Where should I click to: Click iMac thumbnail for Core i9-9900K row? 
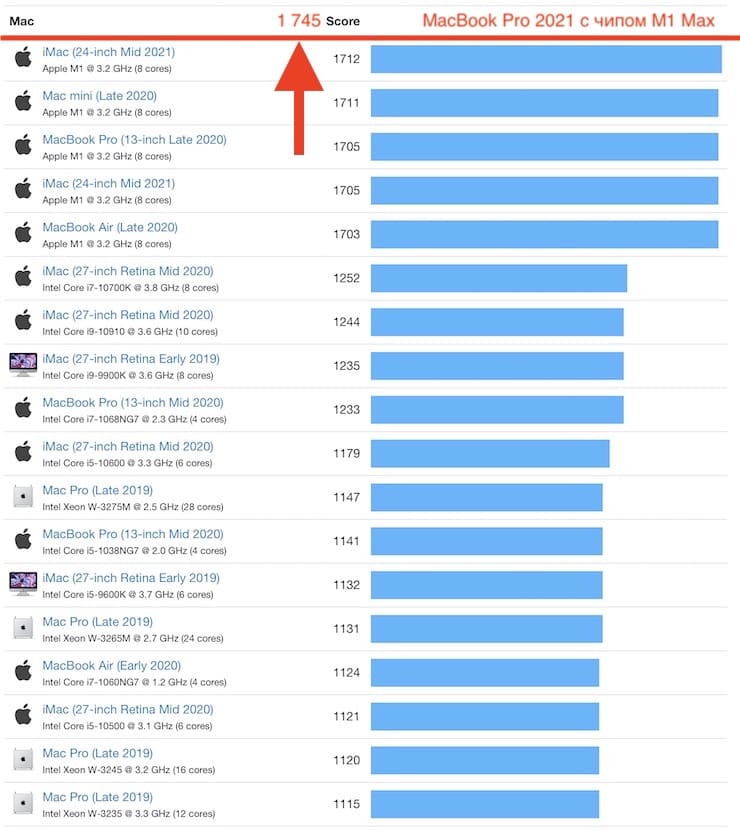pyautogui.click(x=23, y=365)
